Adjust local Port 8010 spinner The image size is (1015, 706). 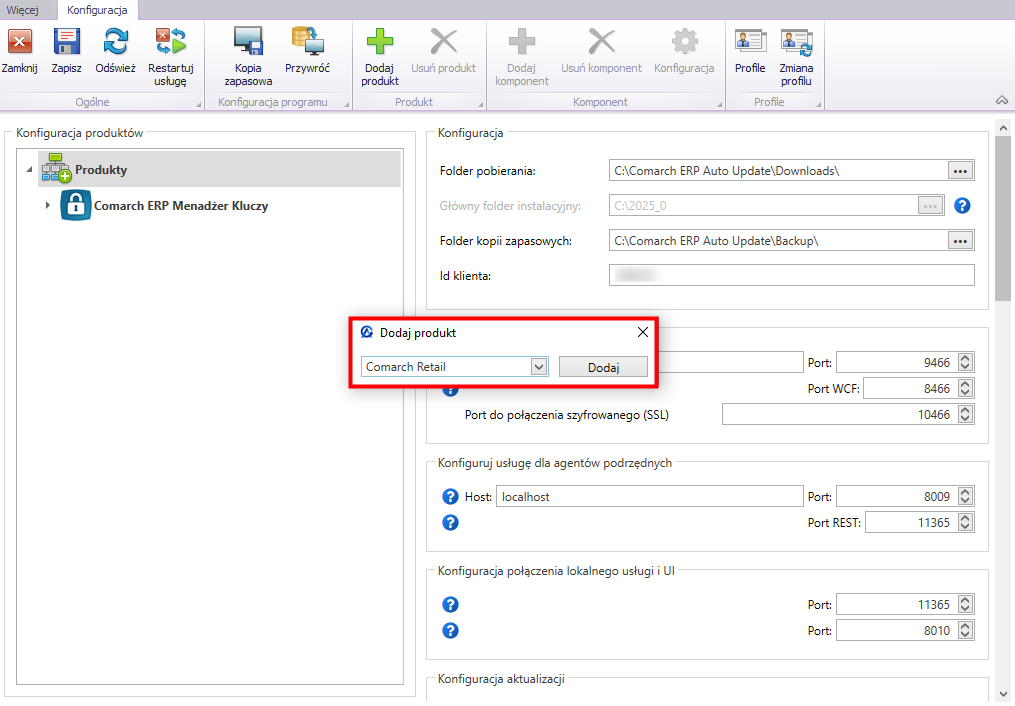tap(965, 630)
